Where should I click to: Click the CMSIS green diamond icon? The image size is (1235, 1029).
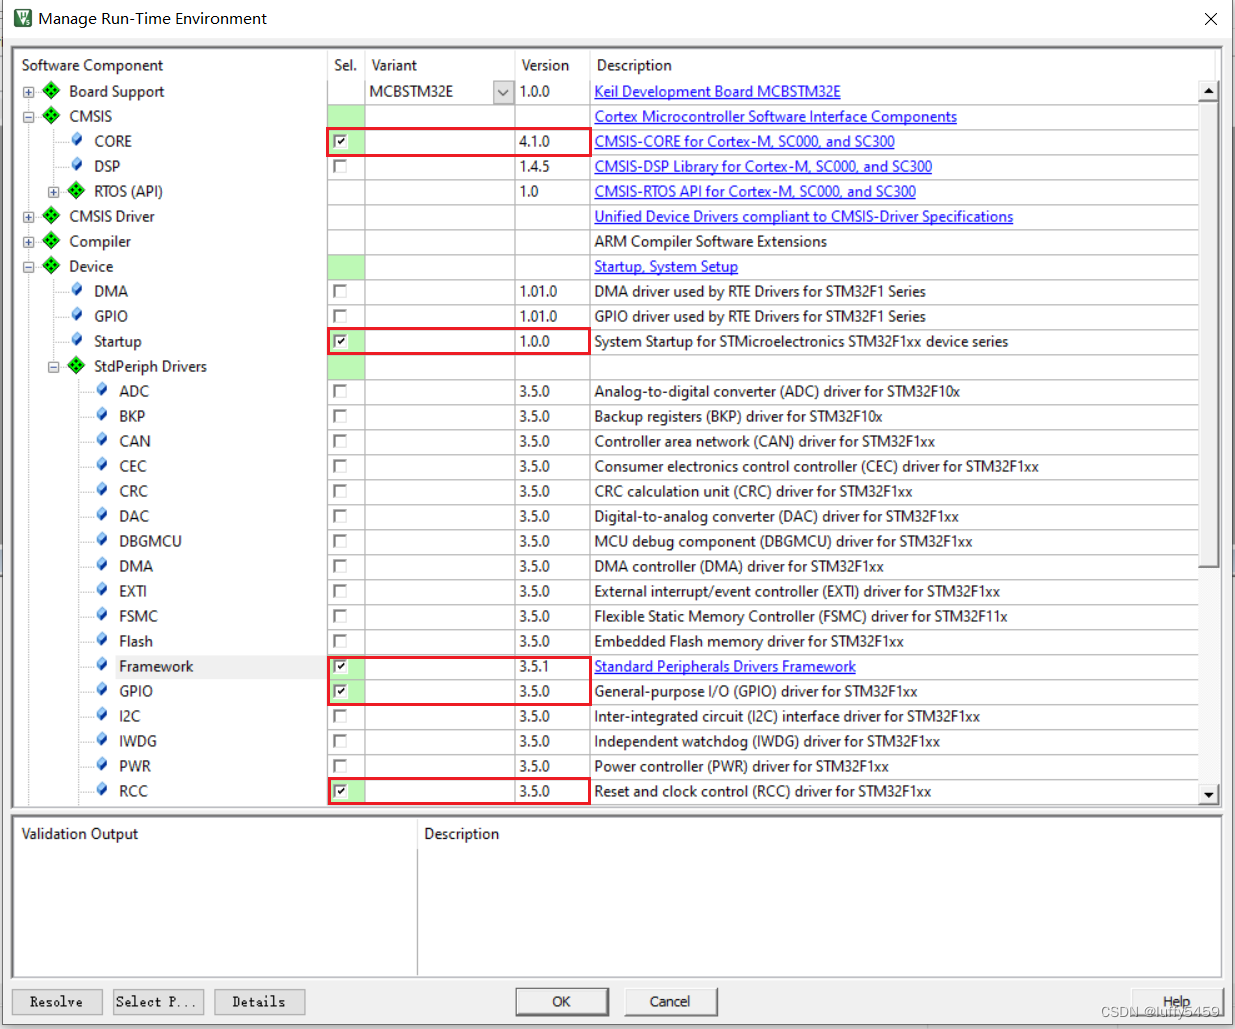click(52, 116)
